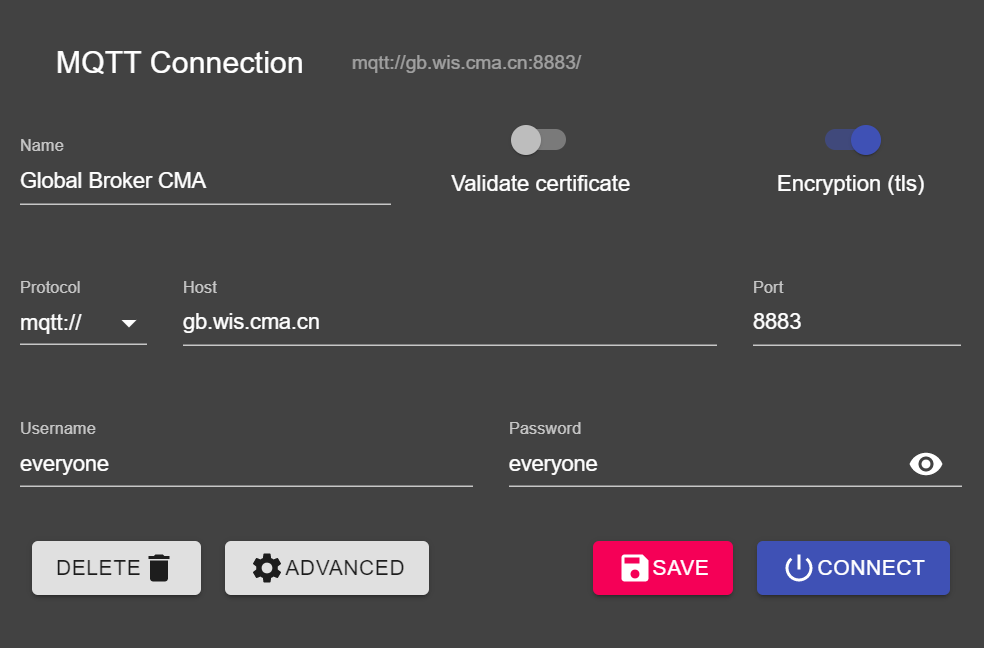Save the connection with the SAVE button

662,567
